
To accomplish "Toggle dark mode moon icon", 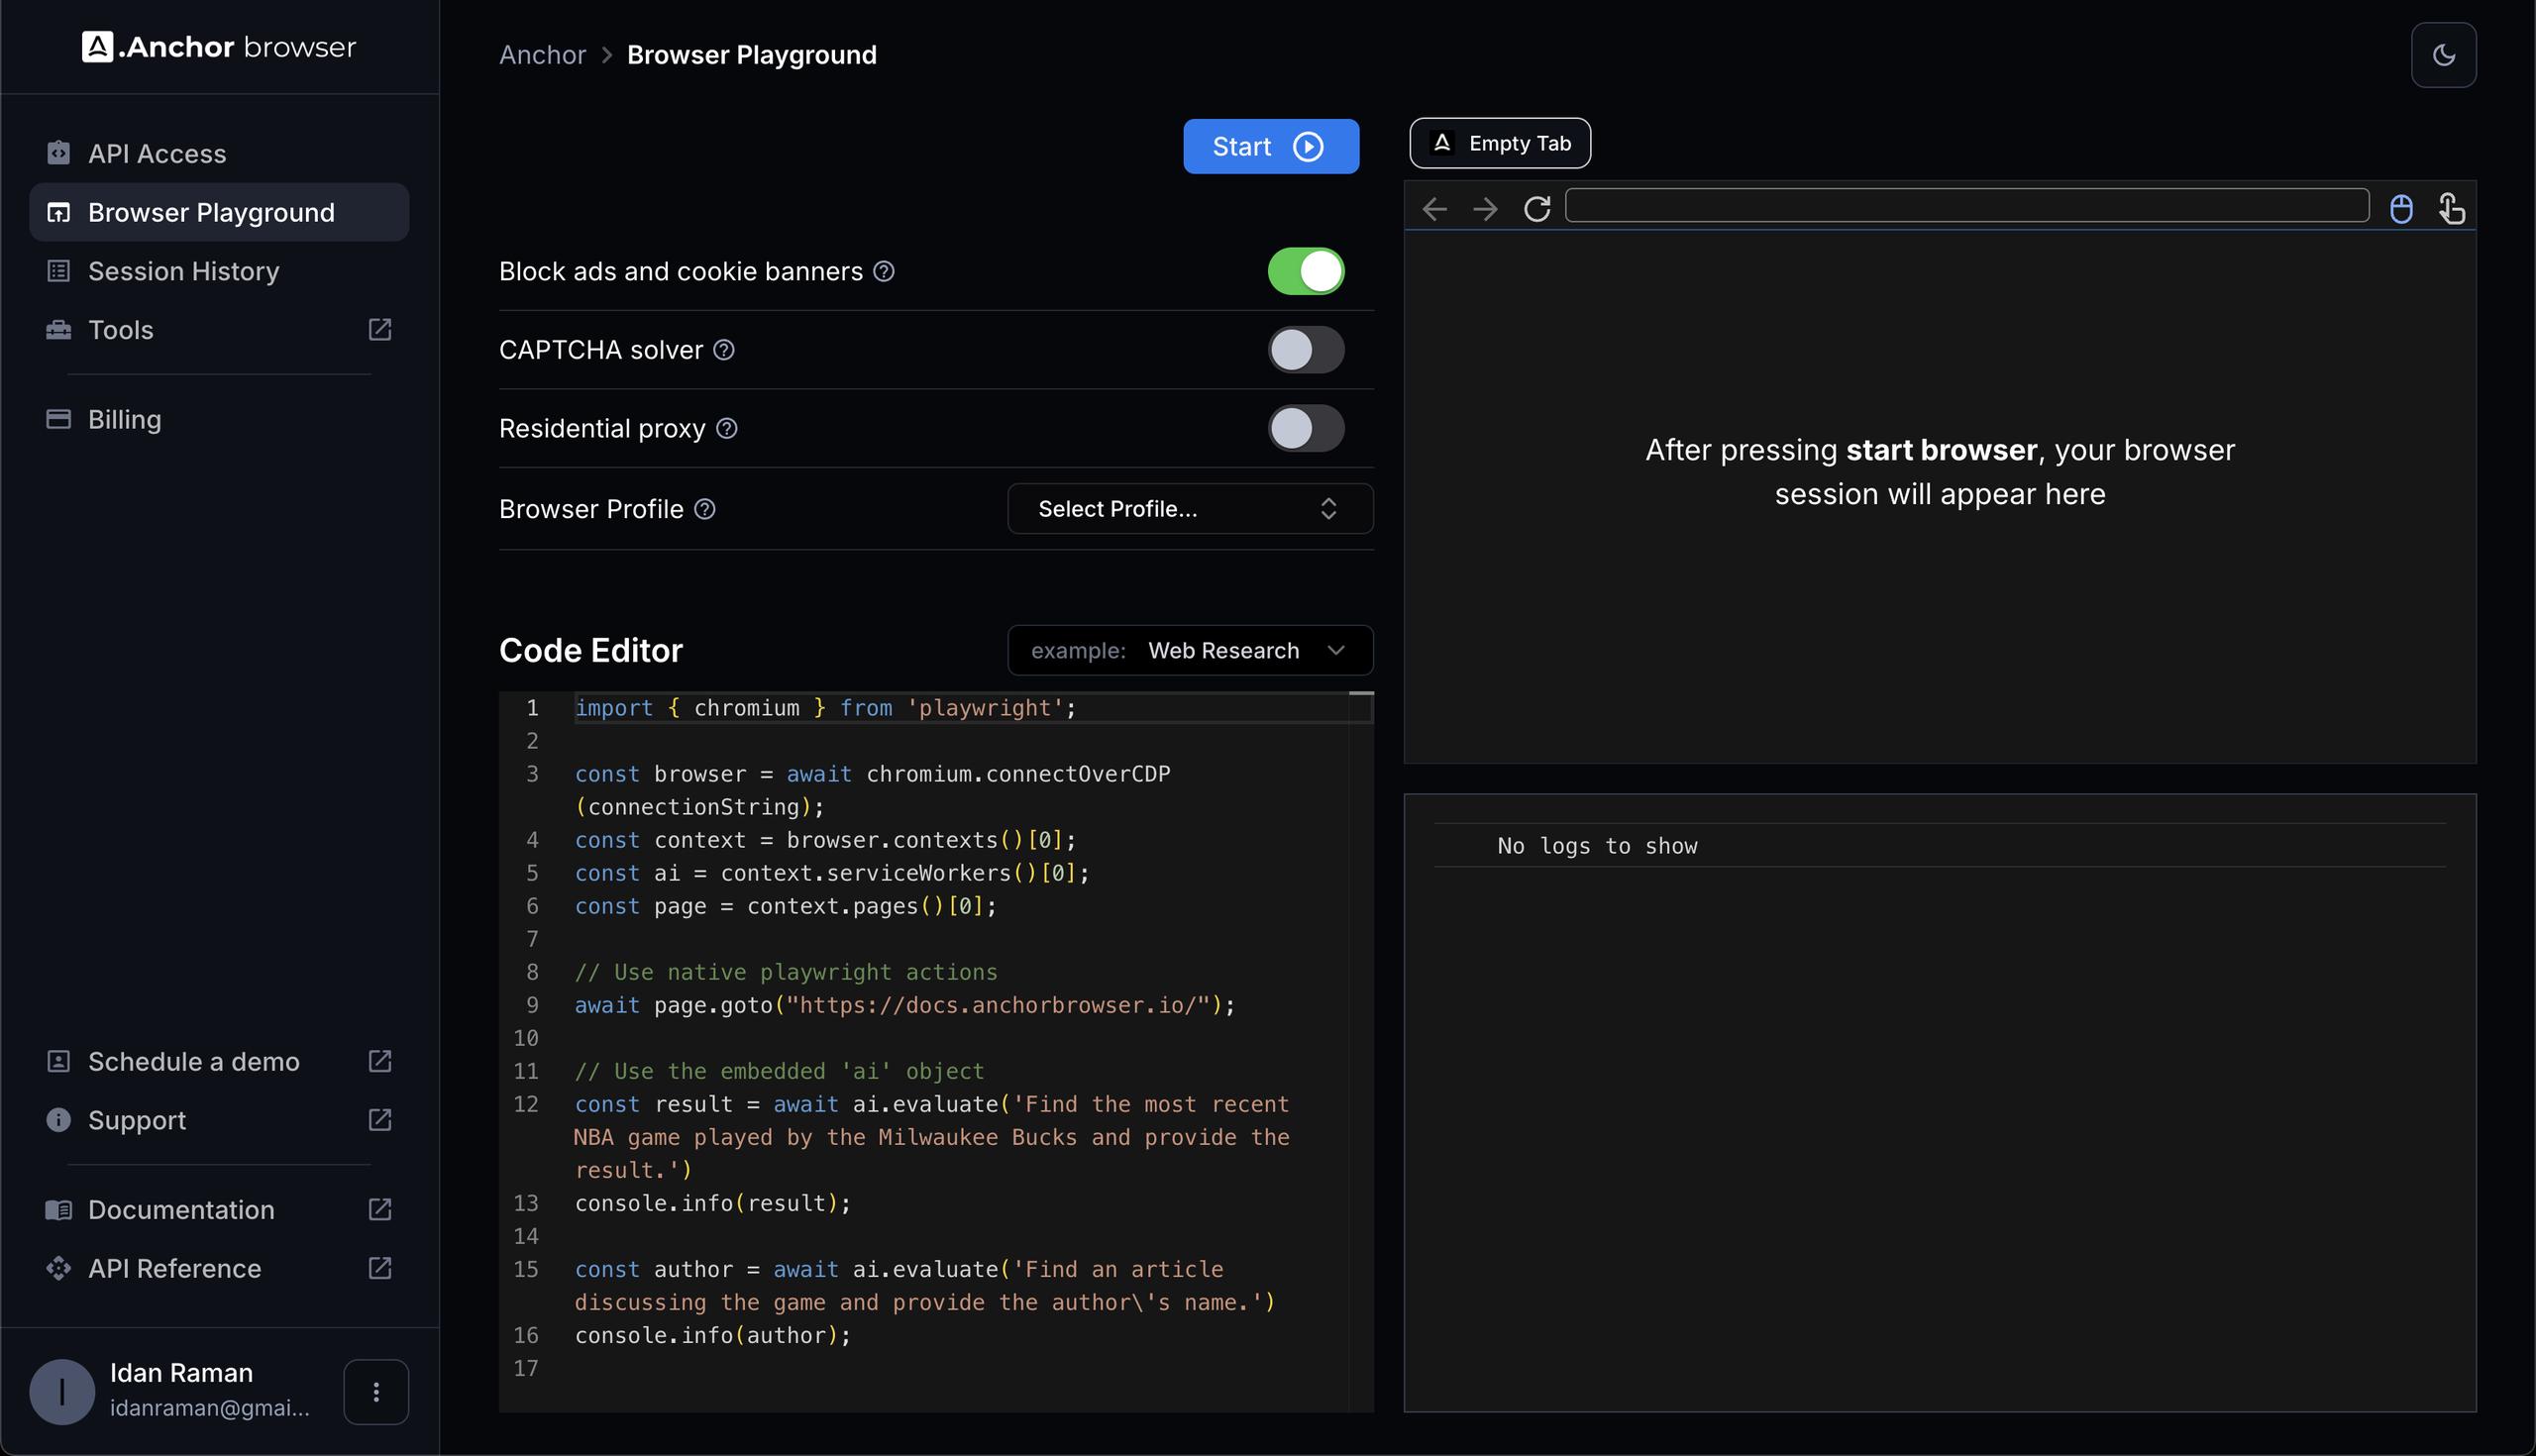I will tap(2443, 55).
